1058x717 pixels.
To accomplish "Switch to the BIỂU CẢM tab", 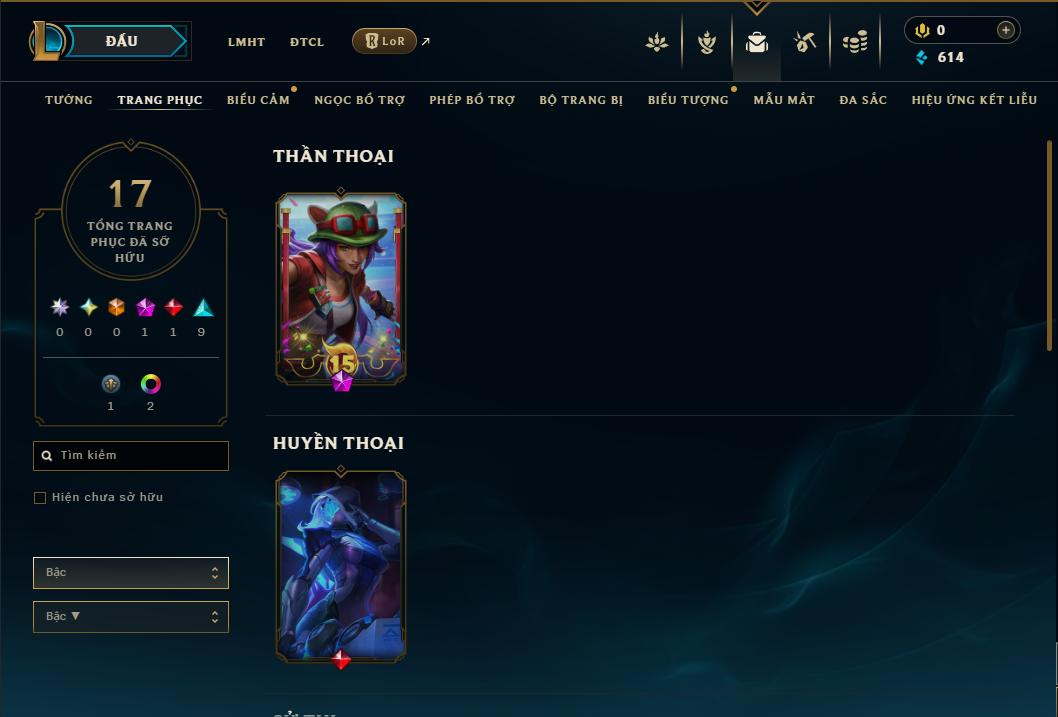I will pos(258,100).
